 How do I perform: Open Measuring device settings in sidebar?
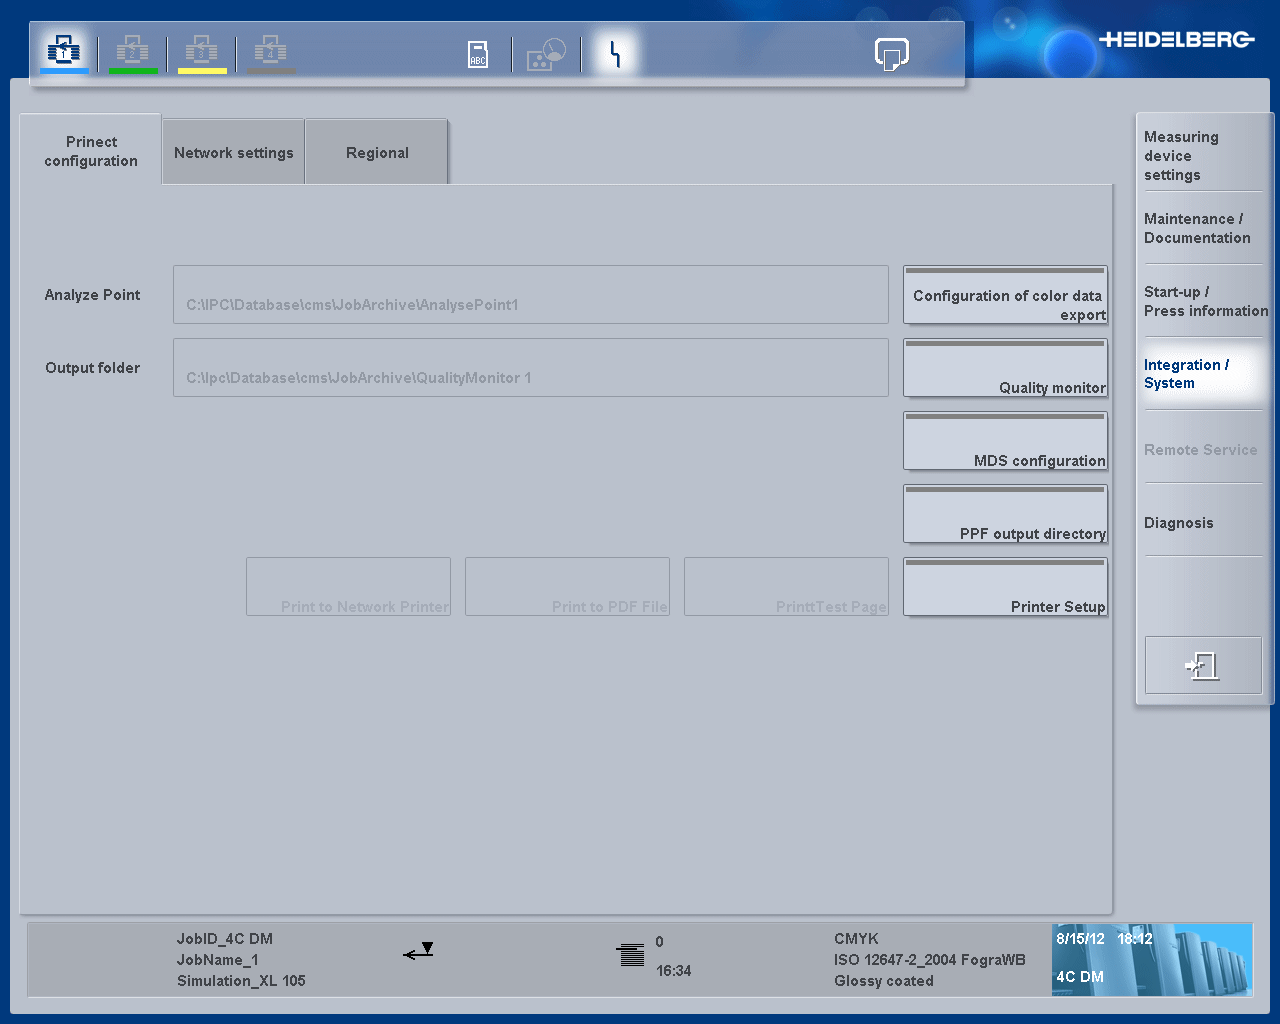[x=1182, y=155]
